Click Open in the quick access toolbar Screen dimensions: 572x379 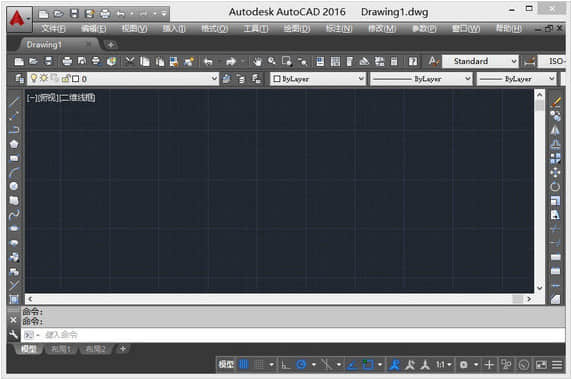(x=58, y=14)
